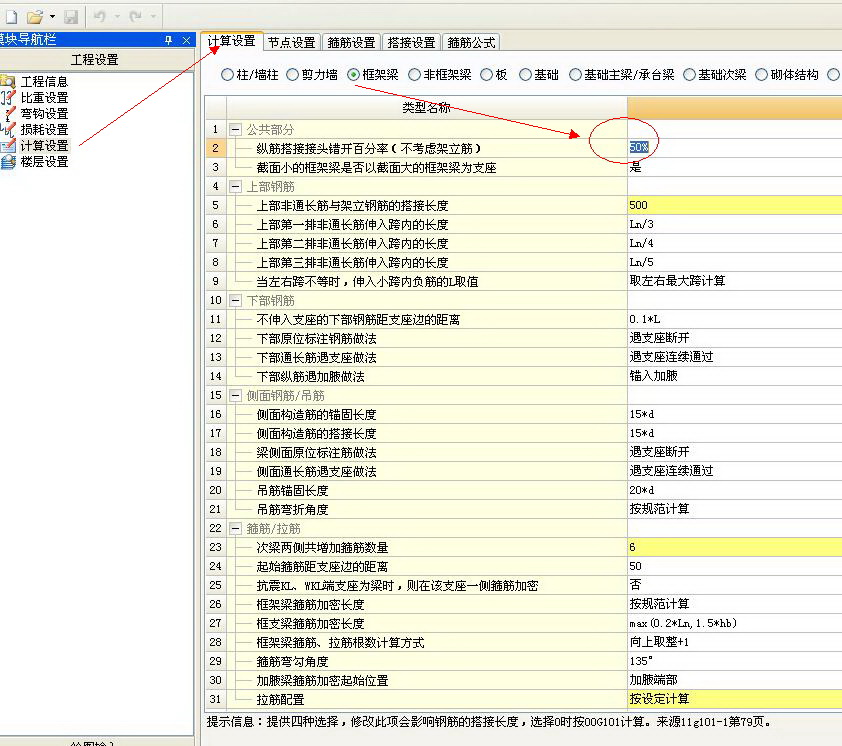Viewport: 842px width, 746px height.
Task: Click the 楼层设置 icon
Action: point(8,162)
